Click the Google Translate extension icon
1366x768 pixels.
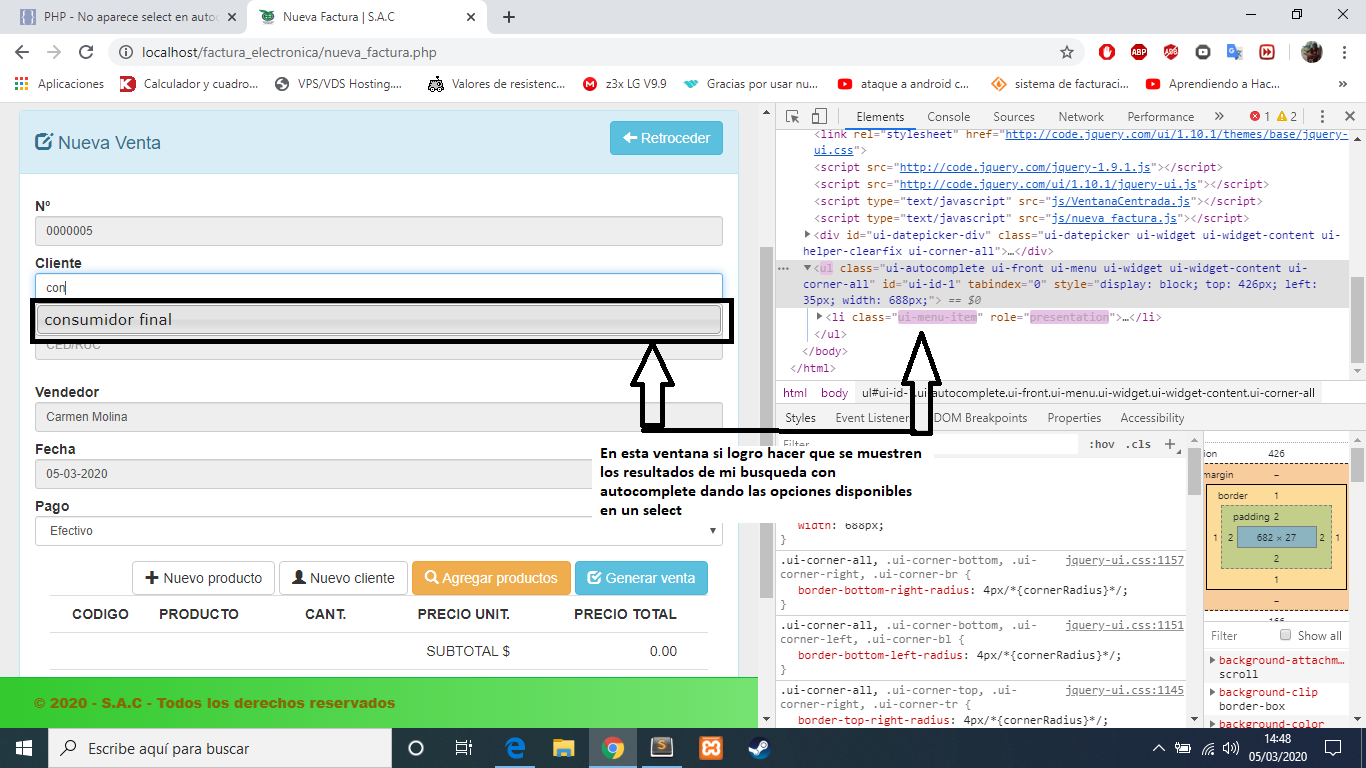1234,52
